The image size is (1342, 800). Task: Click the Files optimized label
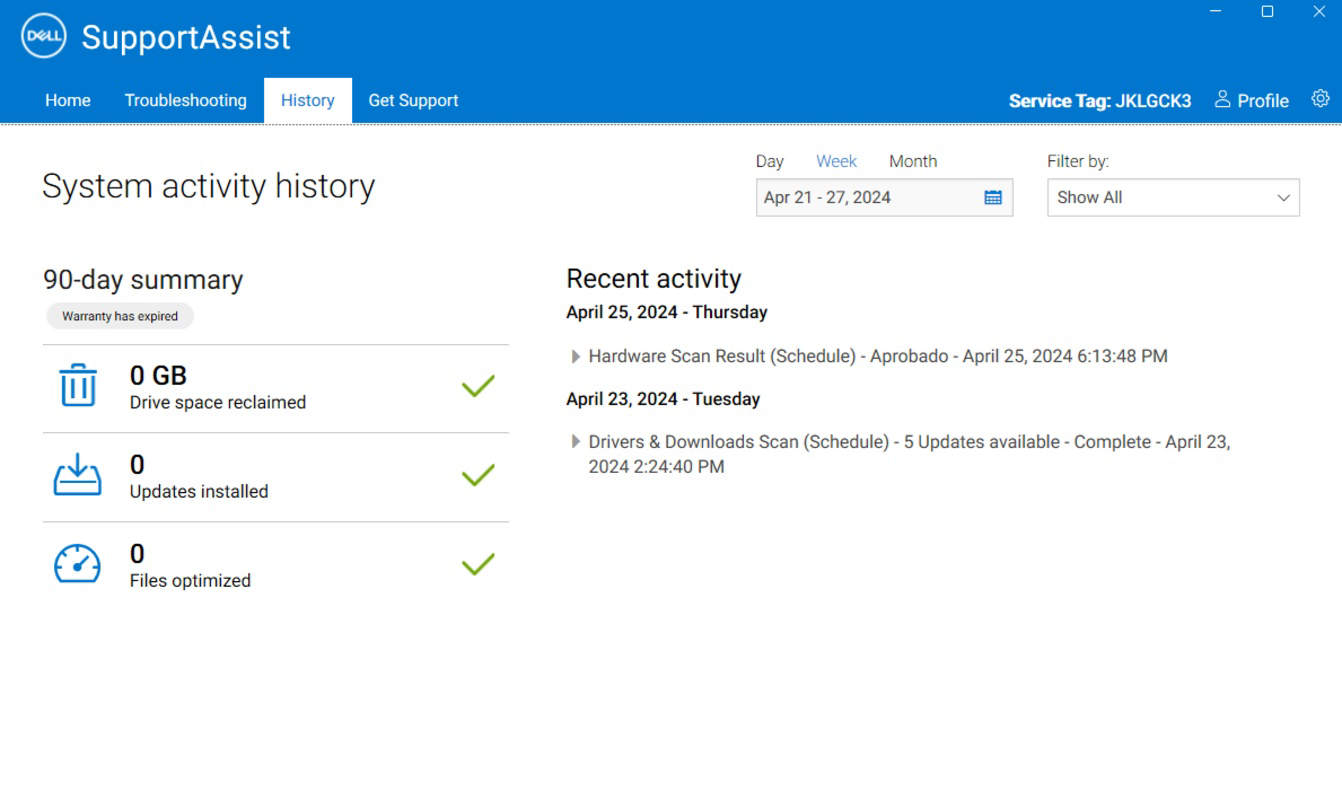[190, 580]
